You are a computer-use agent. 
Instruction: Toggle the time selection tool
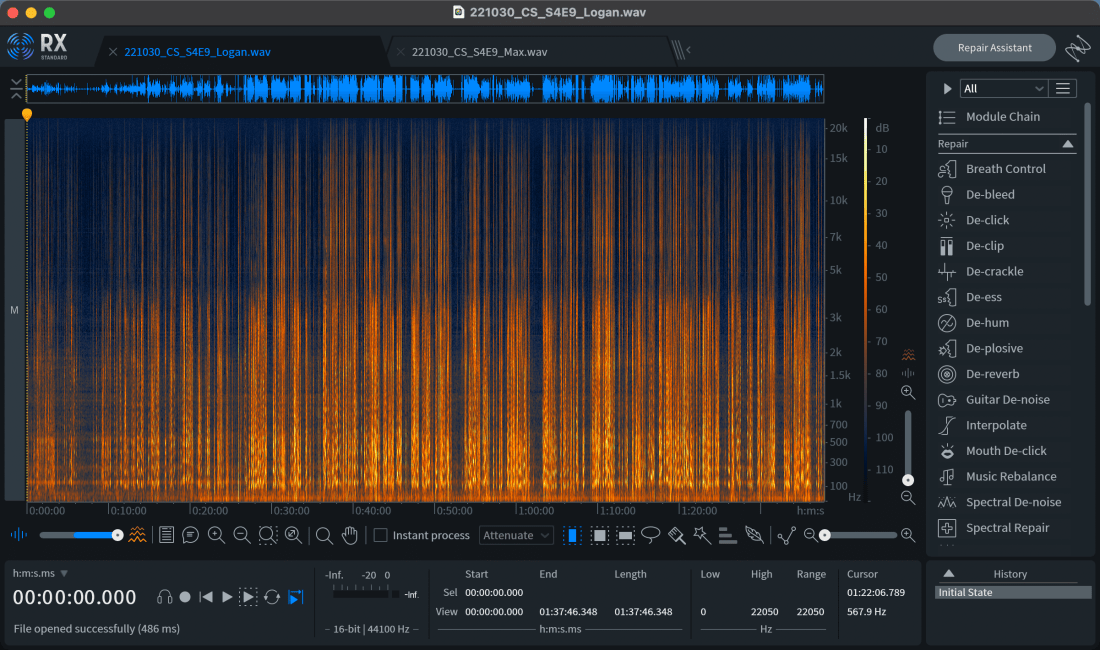click(x=572, y=535)
